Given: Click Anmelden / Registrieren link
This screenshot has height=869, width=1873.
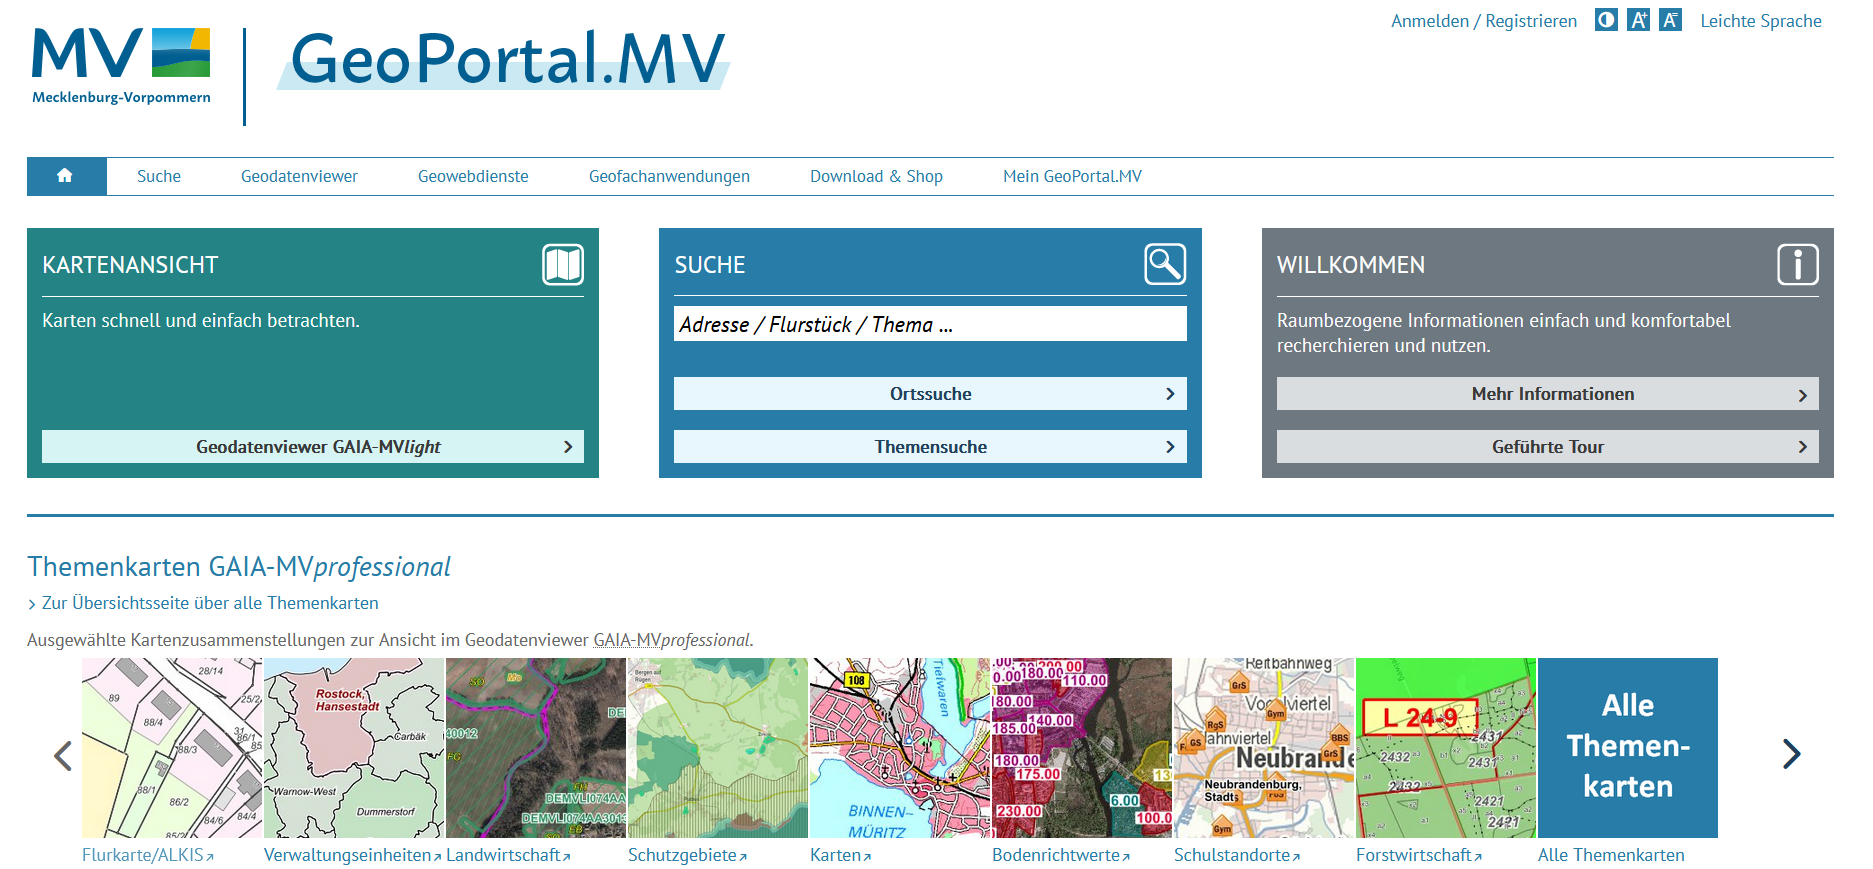Looking at the screenshot, I should 1484,21.
